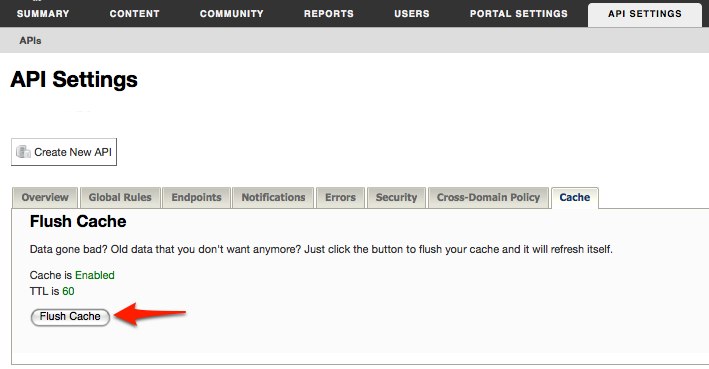Click the 'Data gone bad?' description text
This screenshot has height=369, width=709.
321,249
